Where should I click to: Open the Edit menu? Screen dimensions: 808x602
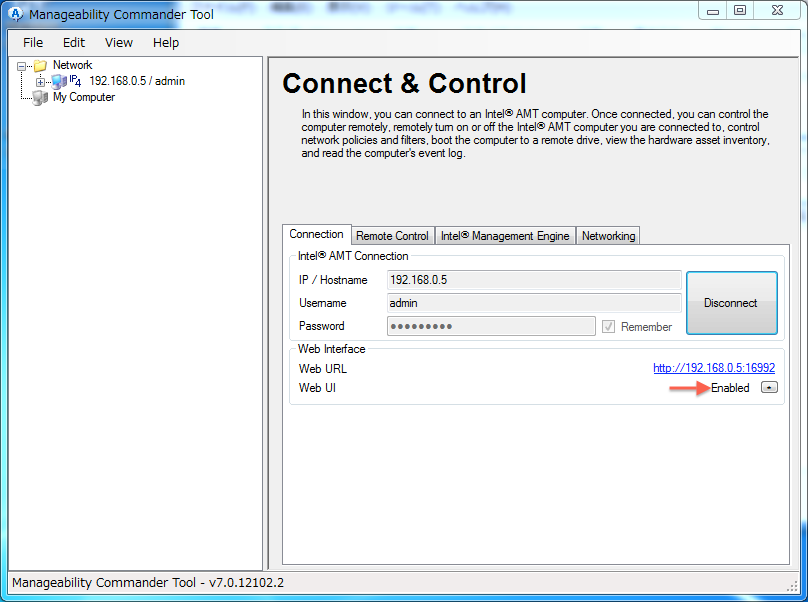point(74,43)
